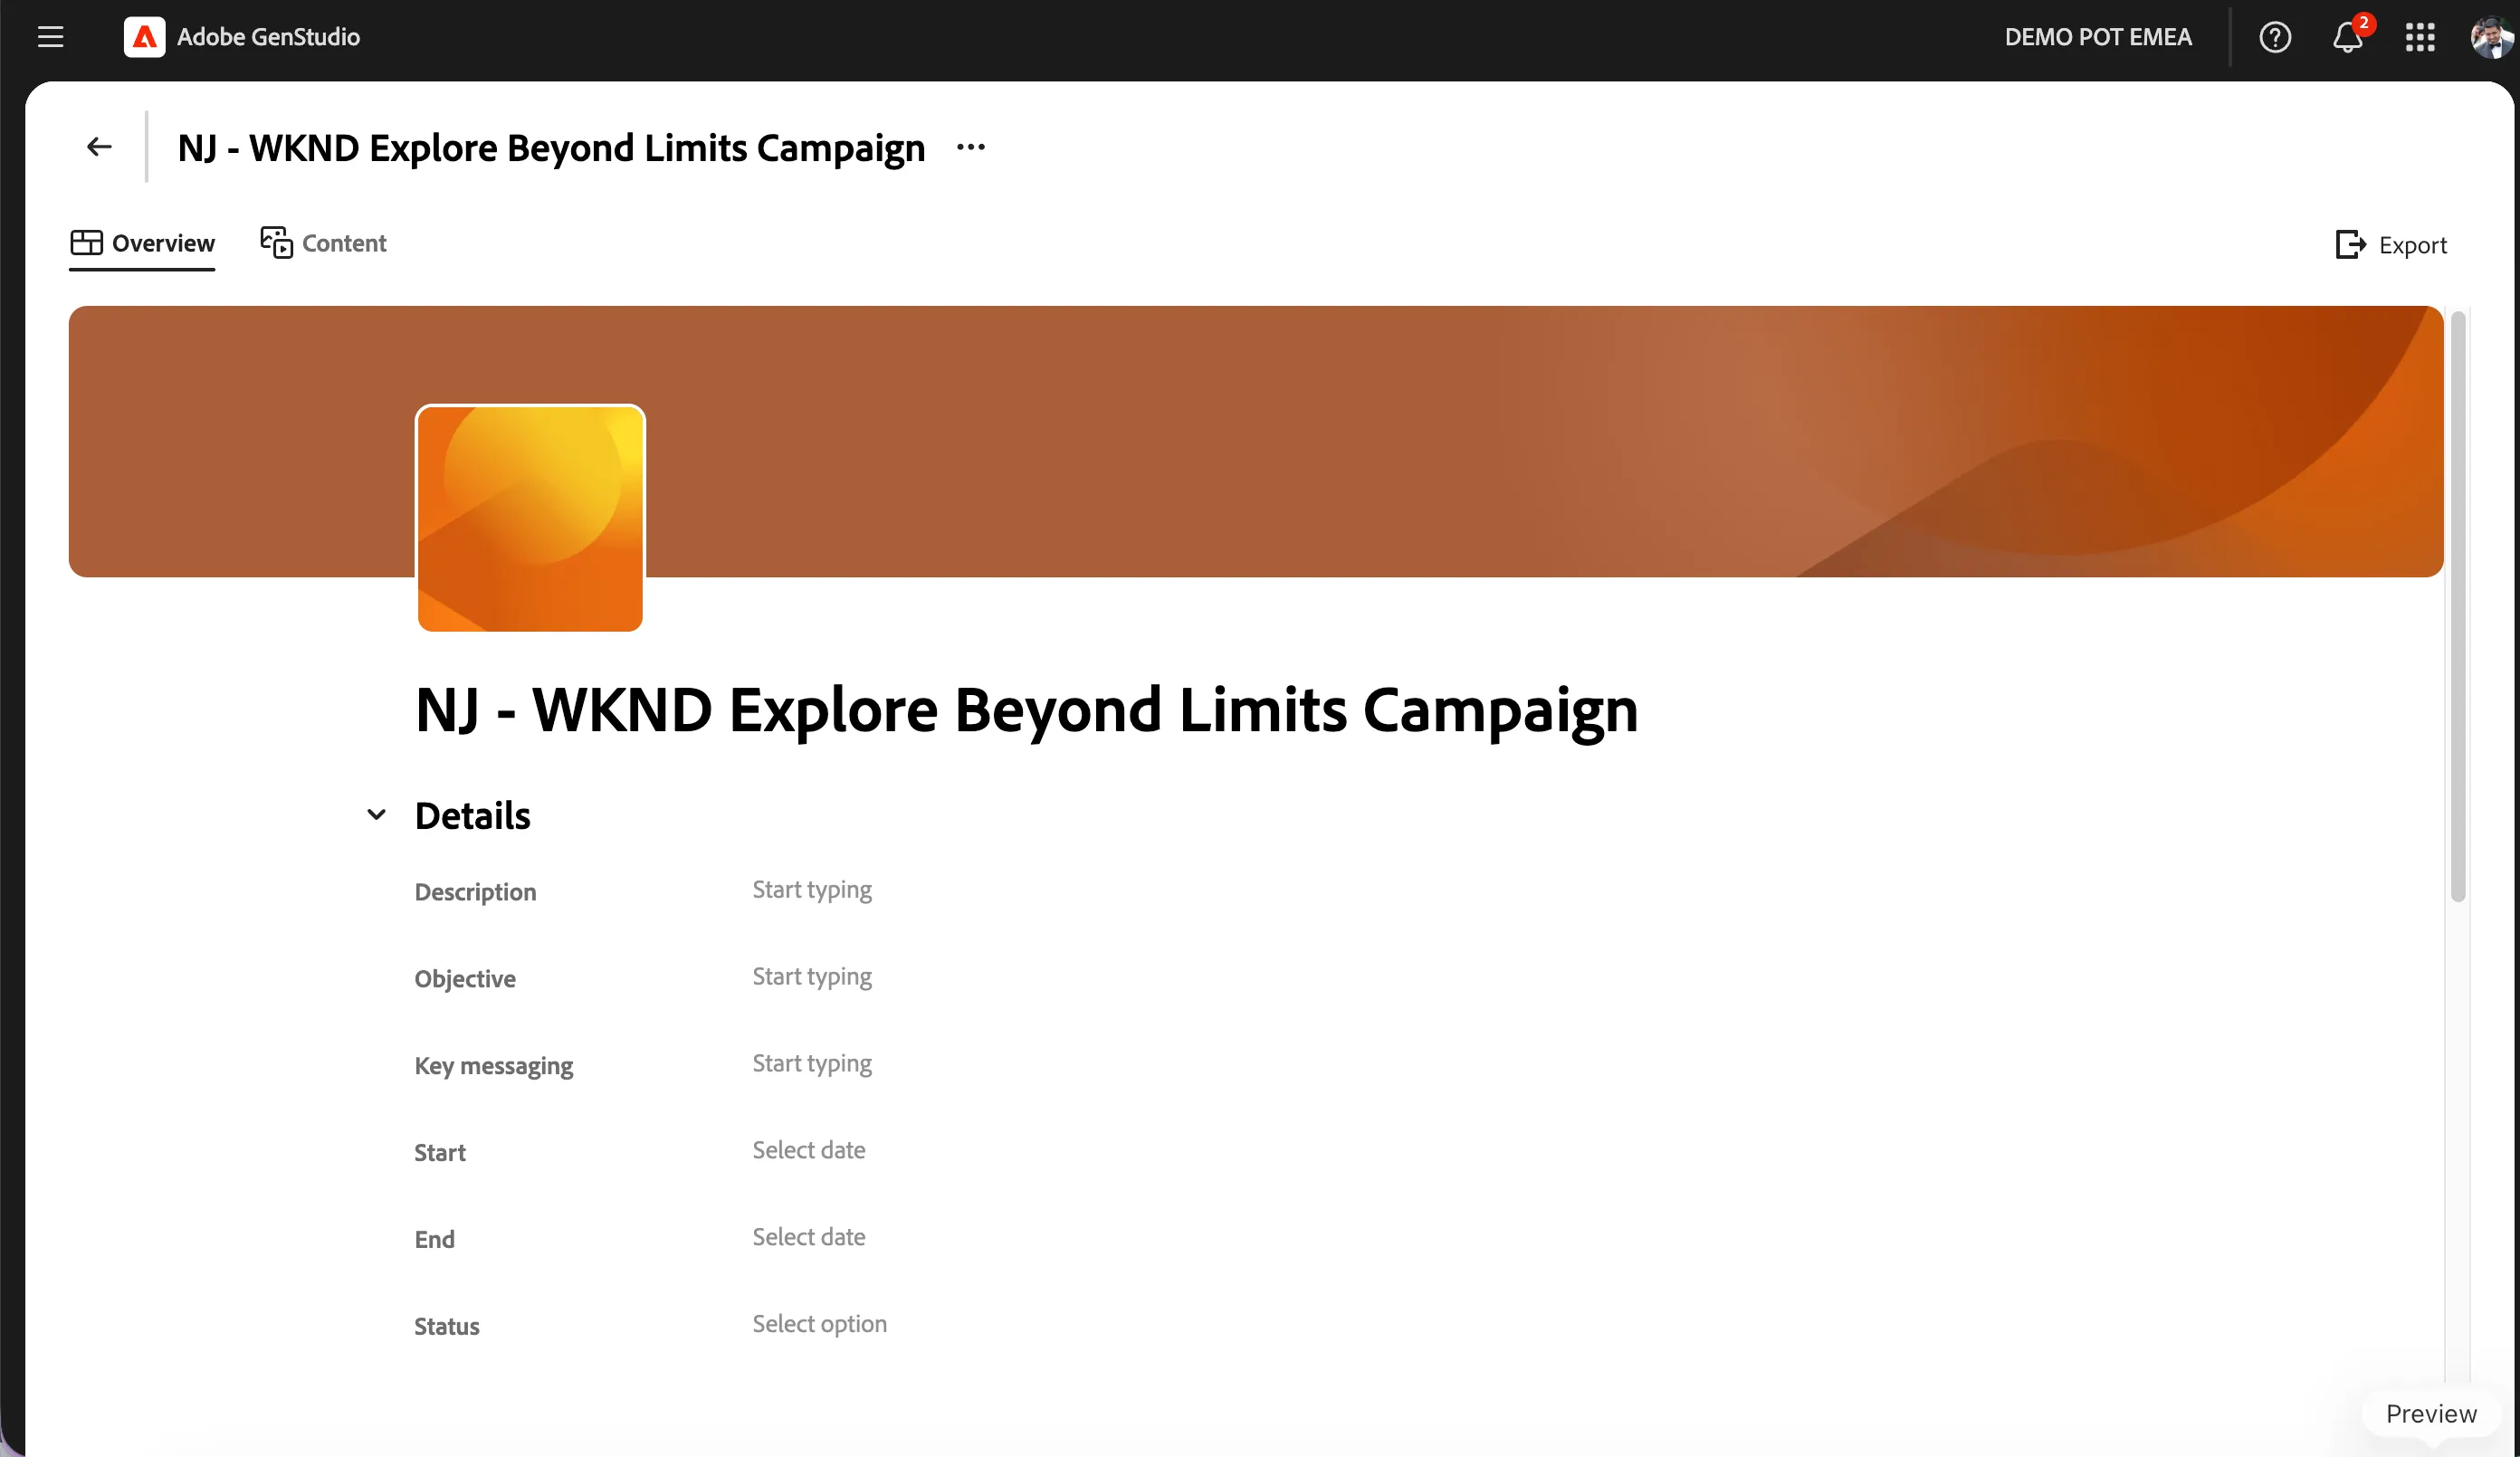Click the Export icon button
The width and height of the screenshot is (2520, 1457).
point(2390,245)
